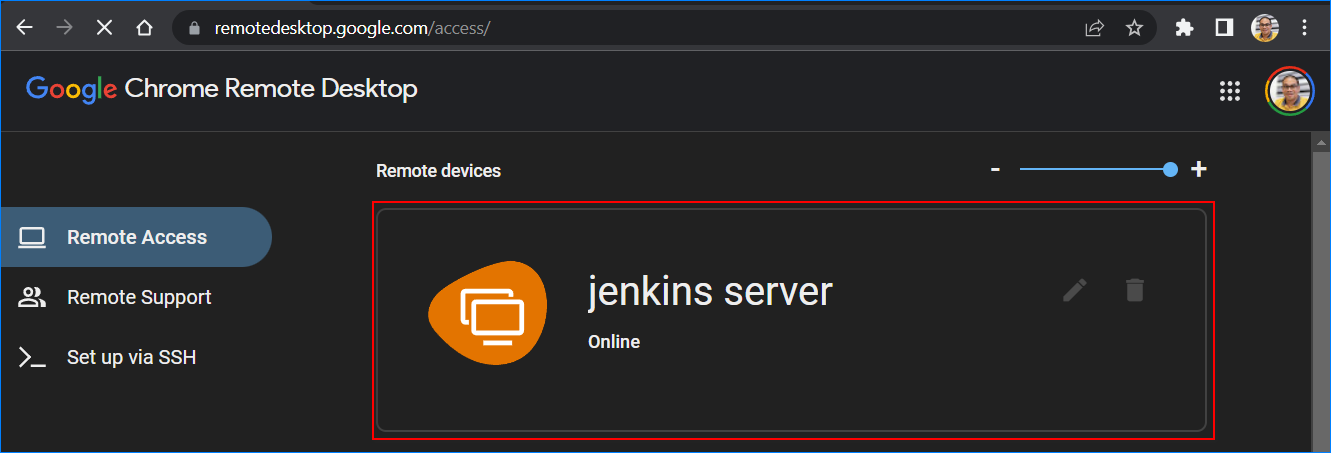Open the Chrome extensions puzzle icon

pyautogui.click(x=1185, y=28)
